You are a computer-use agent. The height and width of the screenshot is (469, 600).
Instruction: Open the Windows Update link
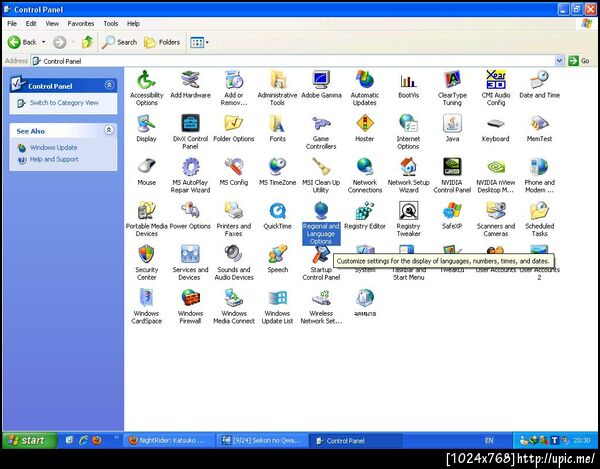point(54,148)
